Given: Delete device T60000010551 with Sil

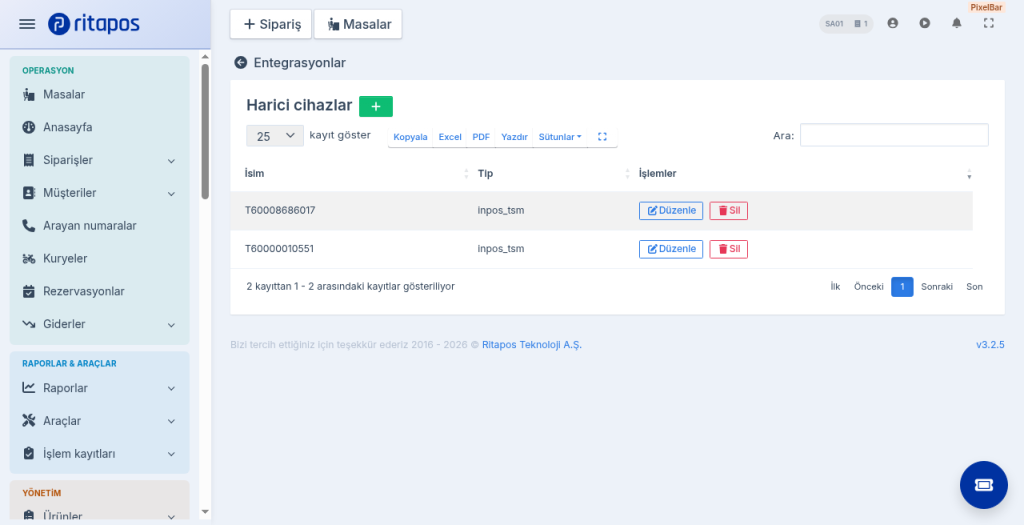Looking at the screenshot, I should coord(728,249).
